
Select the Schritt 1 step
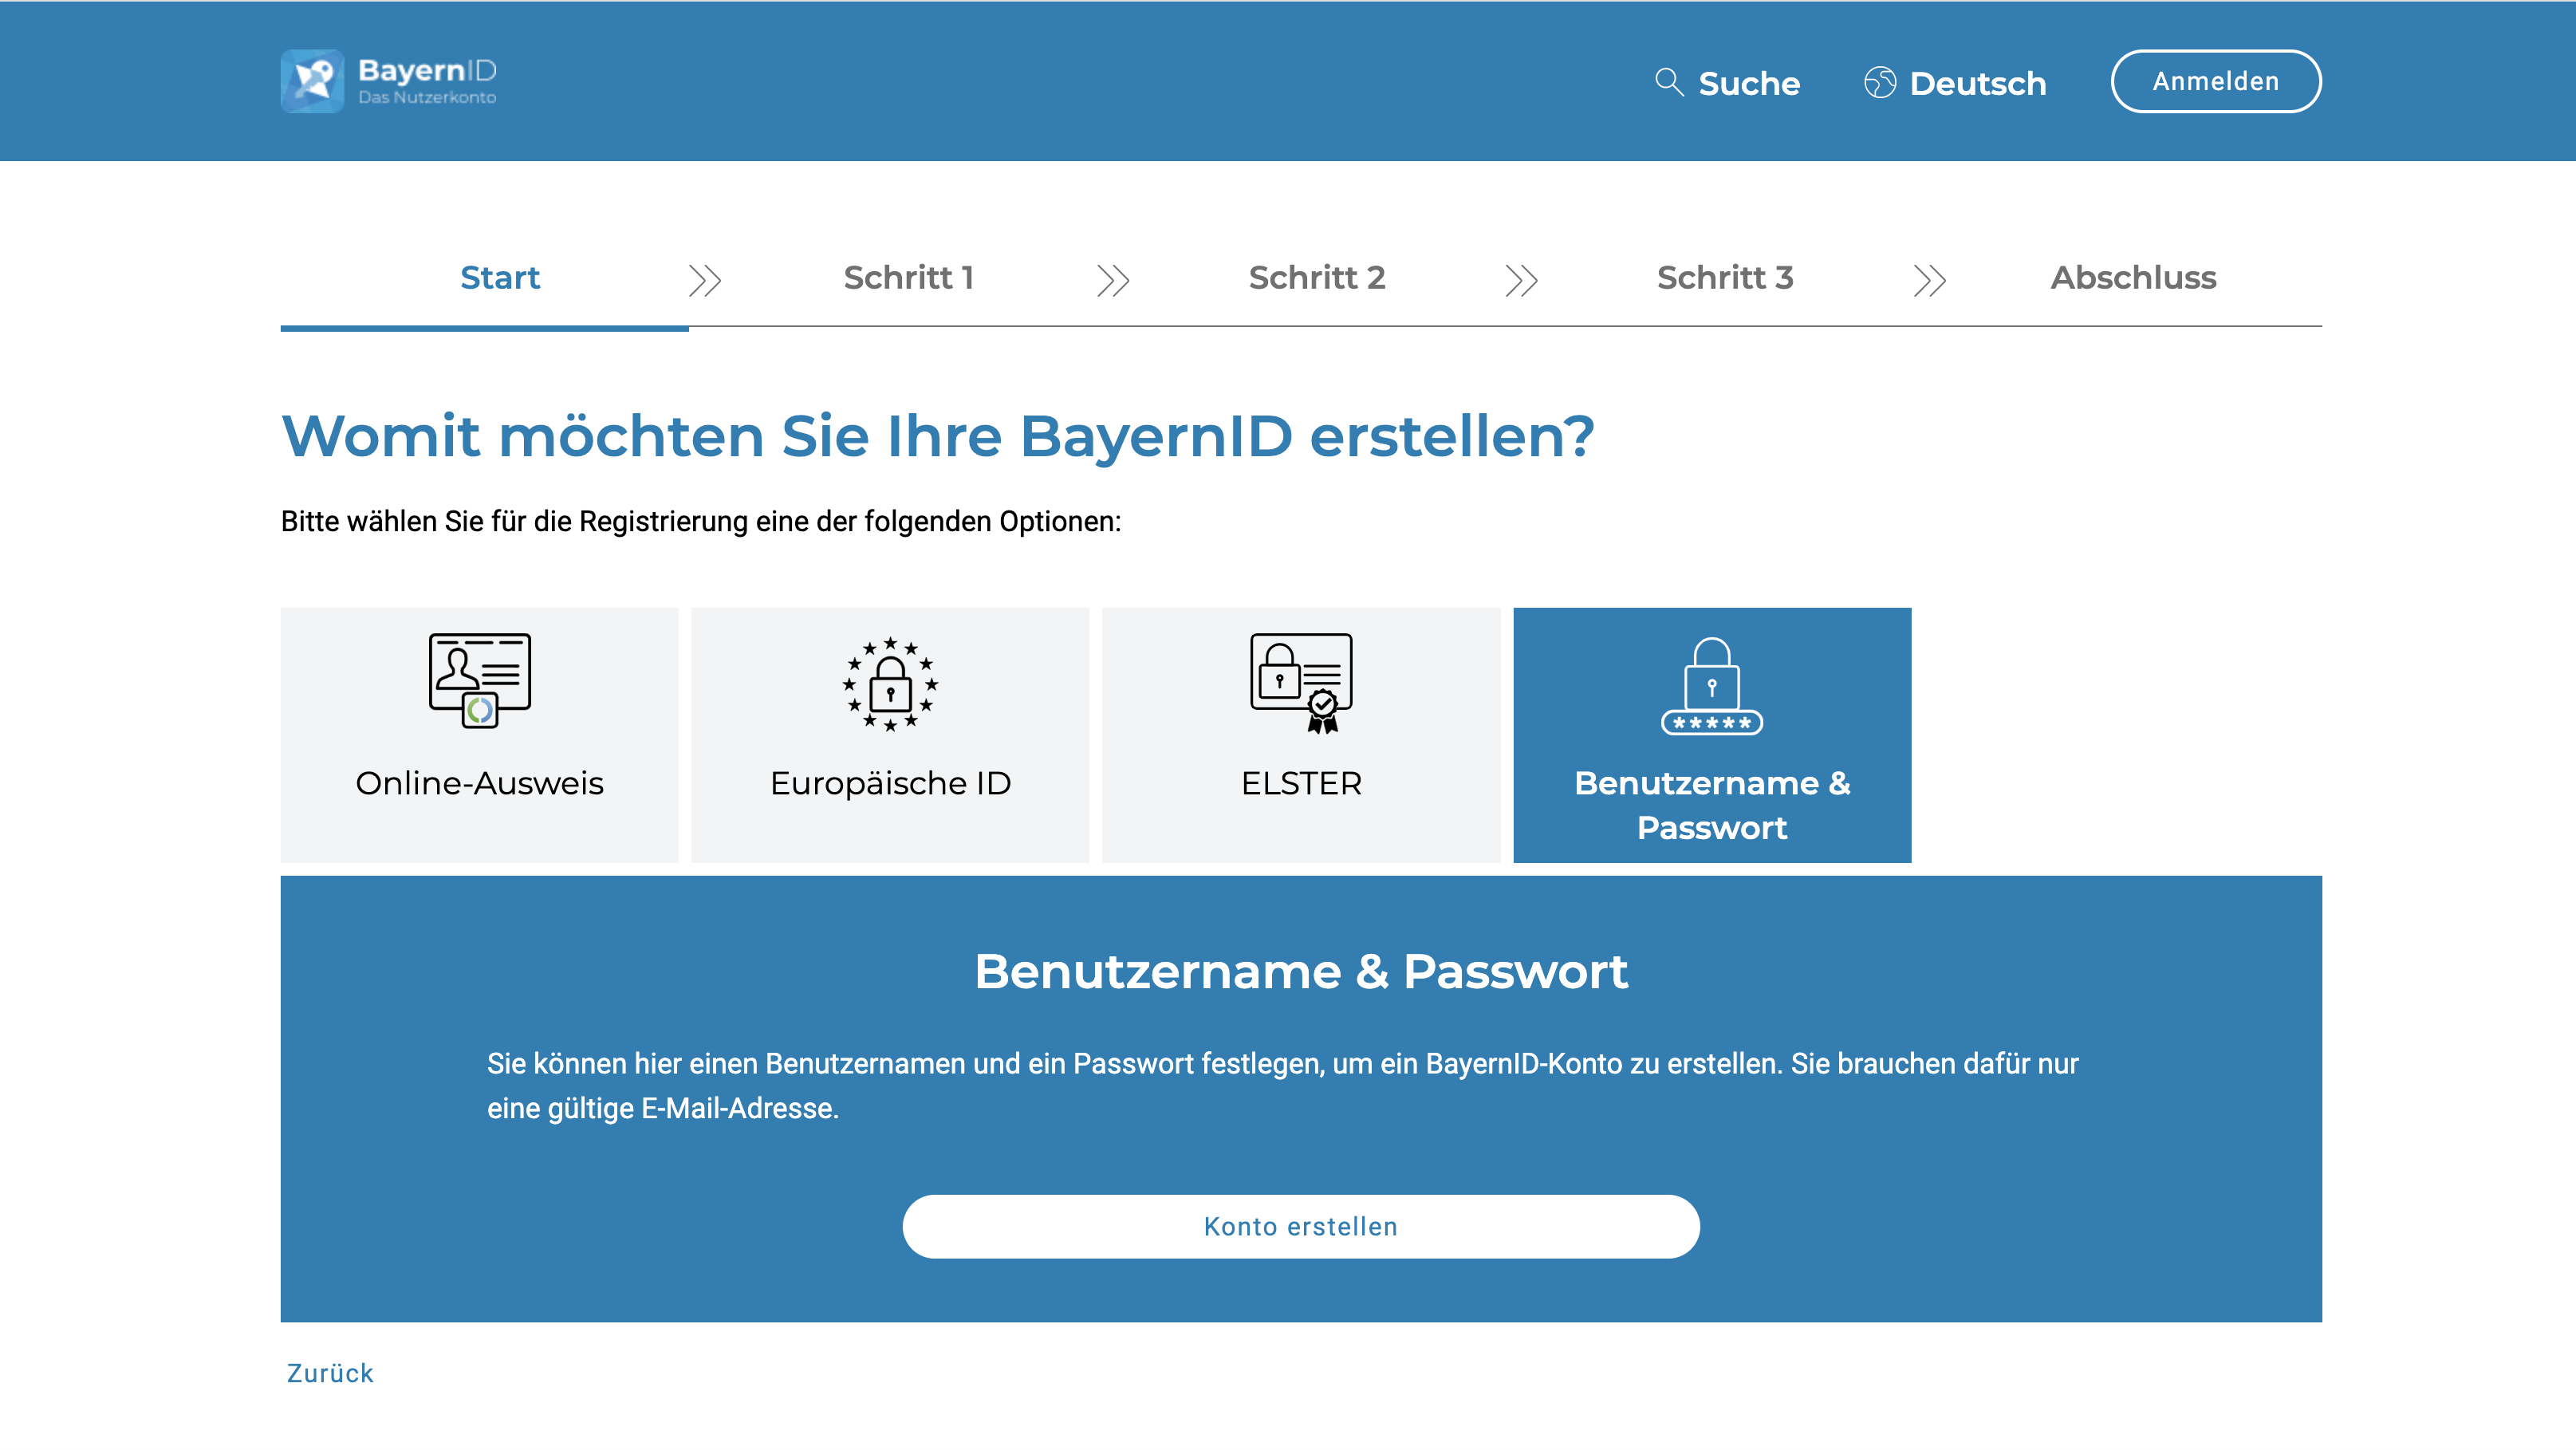coord(908,277)
